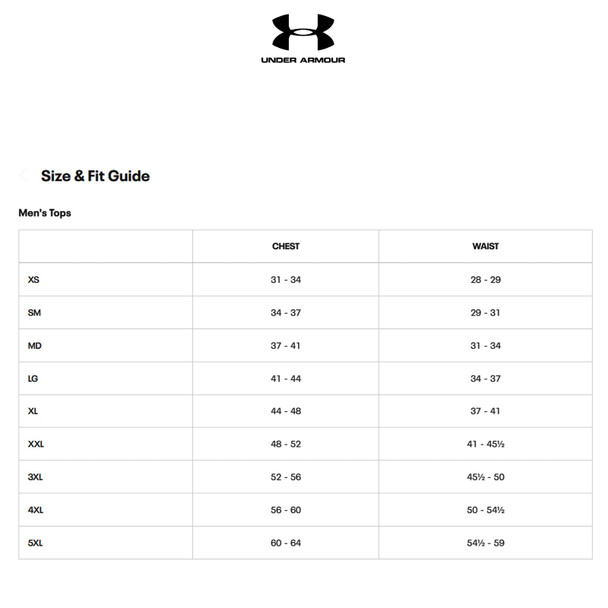Click the Men's Tops label
Viewport: 608px width, 608px height.
[45, 213]
